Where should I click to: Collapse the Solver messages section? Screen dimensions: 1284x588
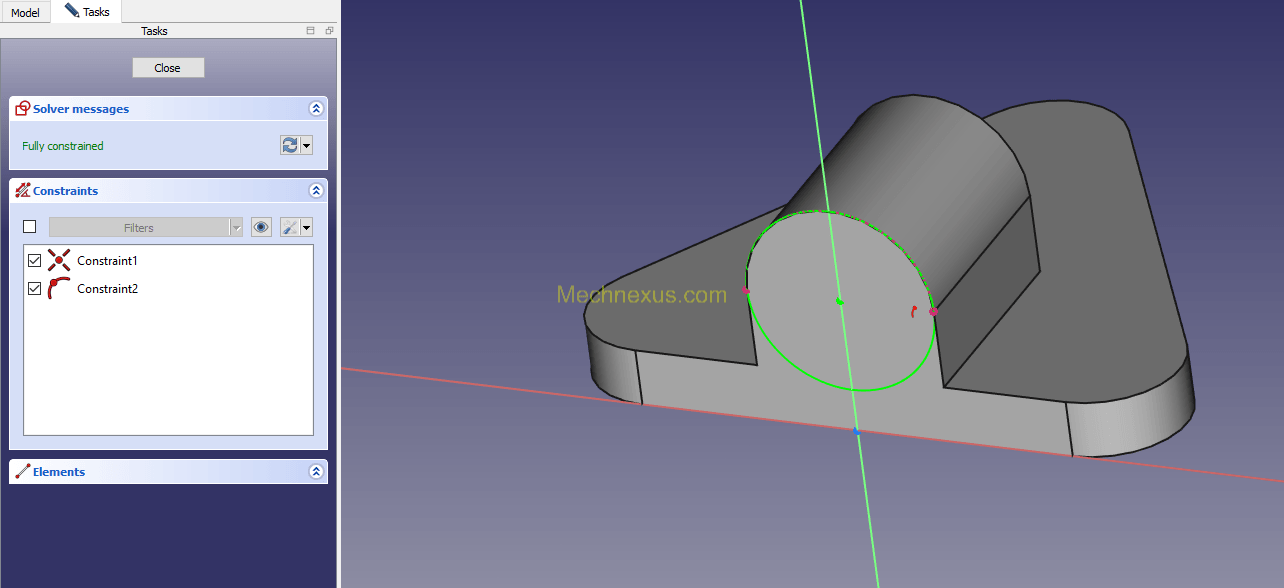(x=316, y=109)
